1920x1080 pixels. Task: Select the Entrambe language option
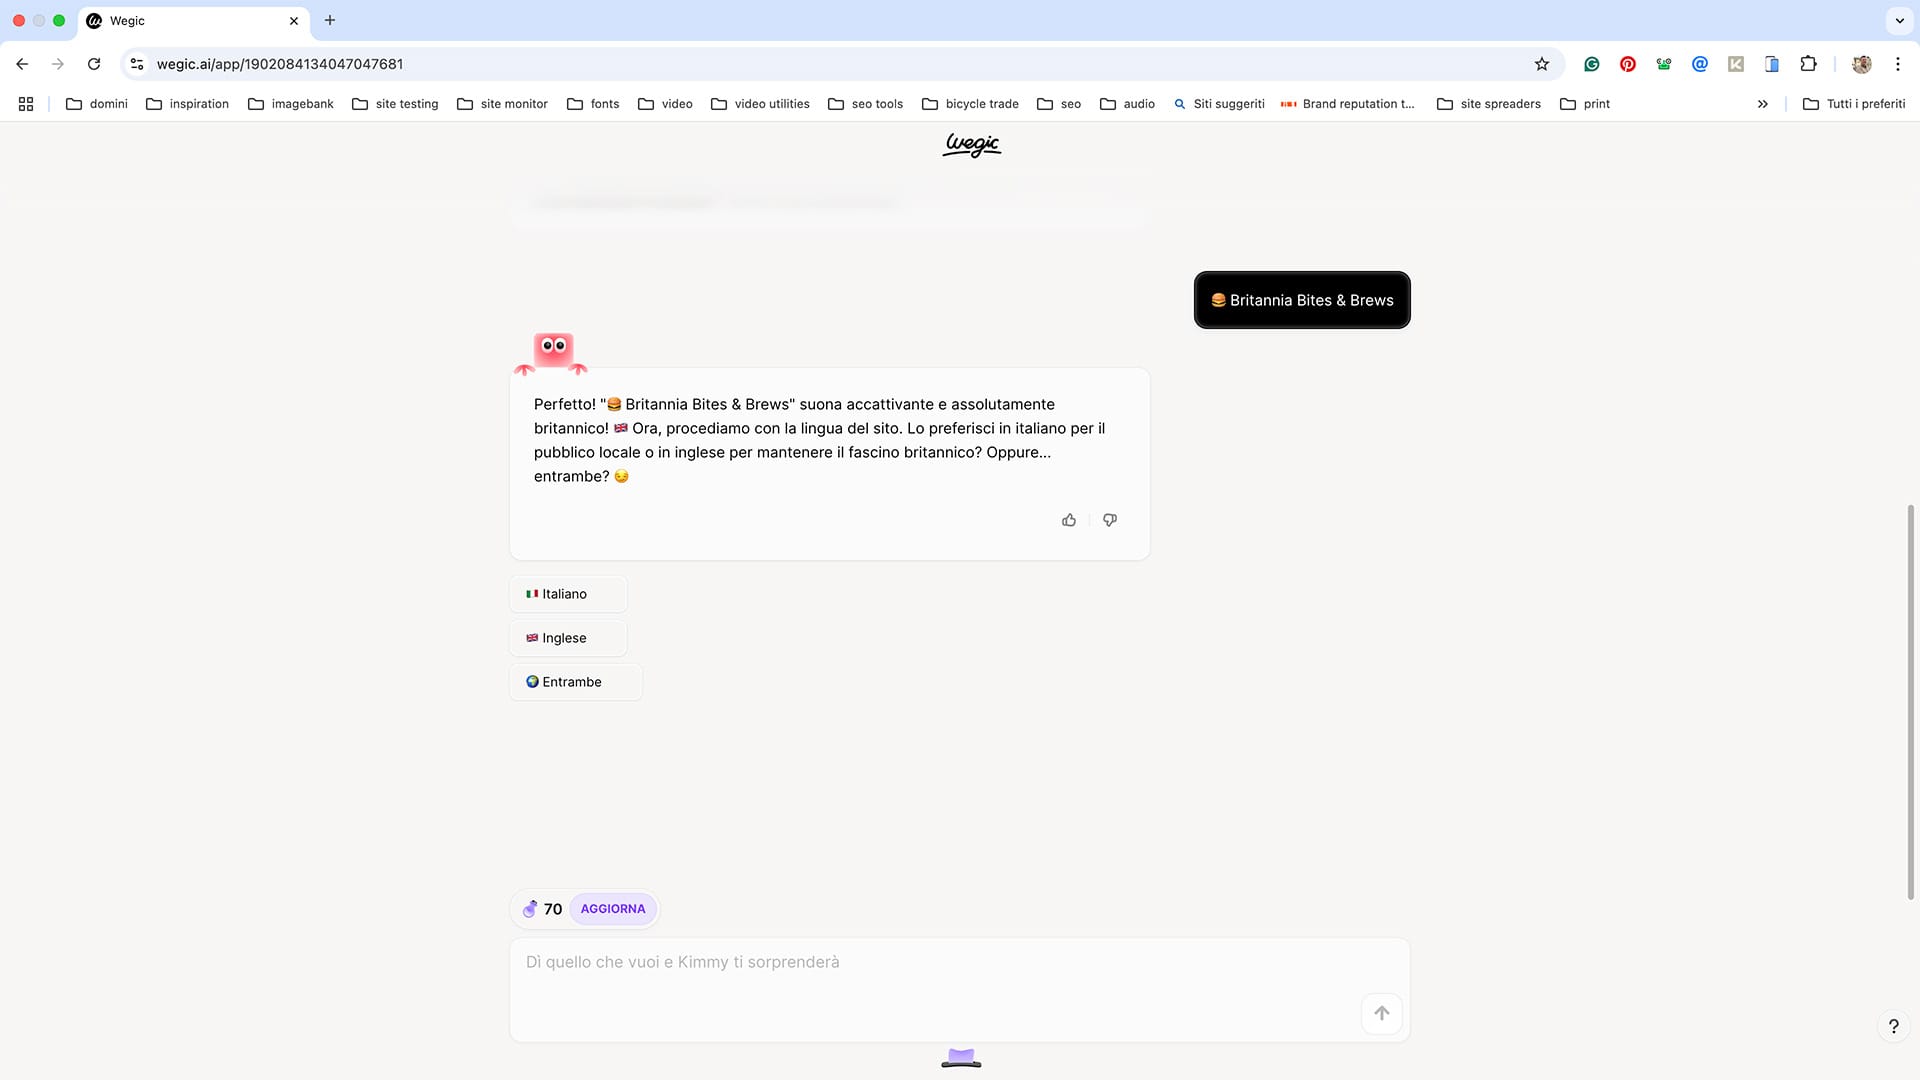coord(575,681)
